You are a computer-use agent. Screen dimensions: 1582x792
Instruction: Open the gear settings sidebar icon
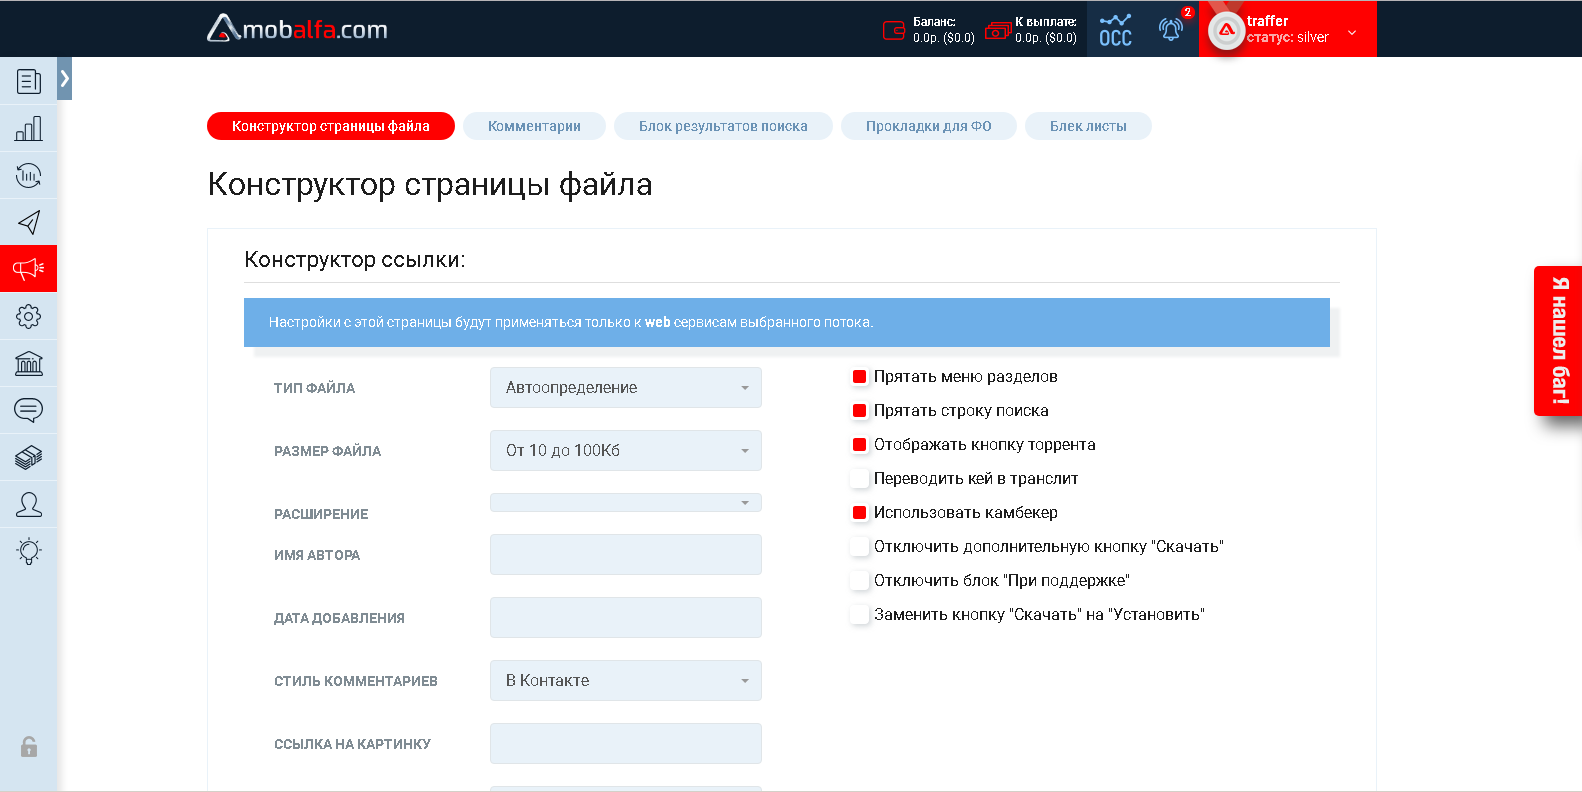click(x=28, y=316)
